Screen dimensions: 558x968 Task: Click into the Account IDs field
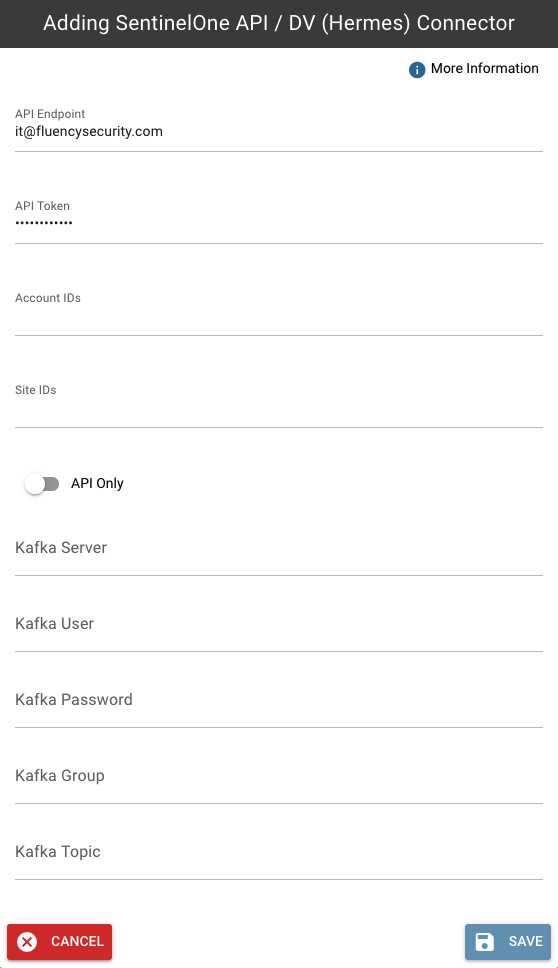[279, 315]
